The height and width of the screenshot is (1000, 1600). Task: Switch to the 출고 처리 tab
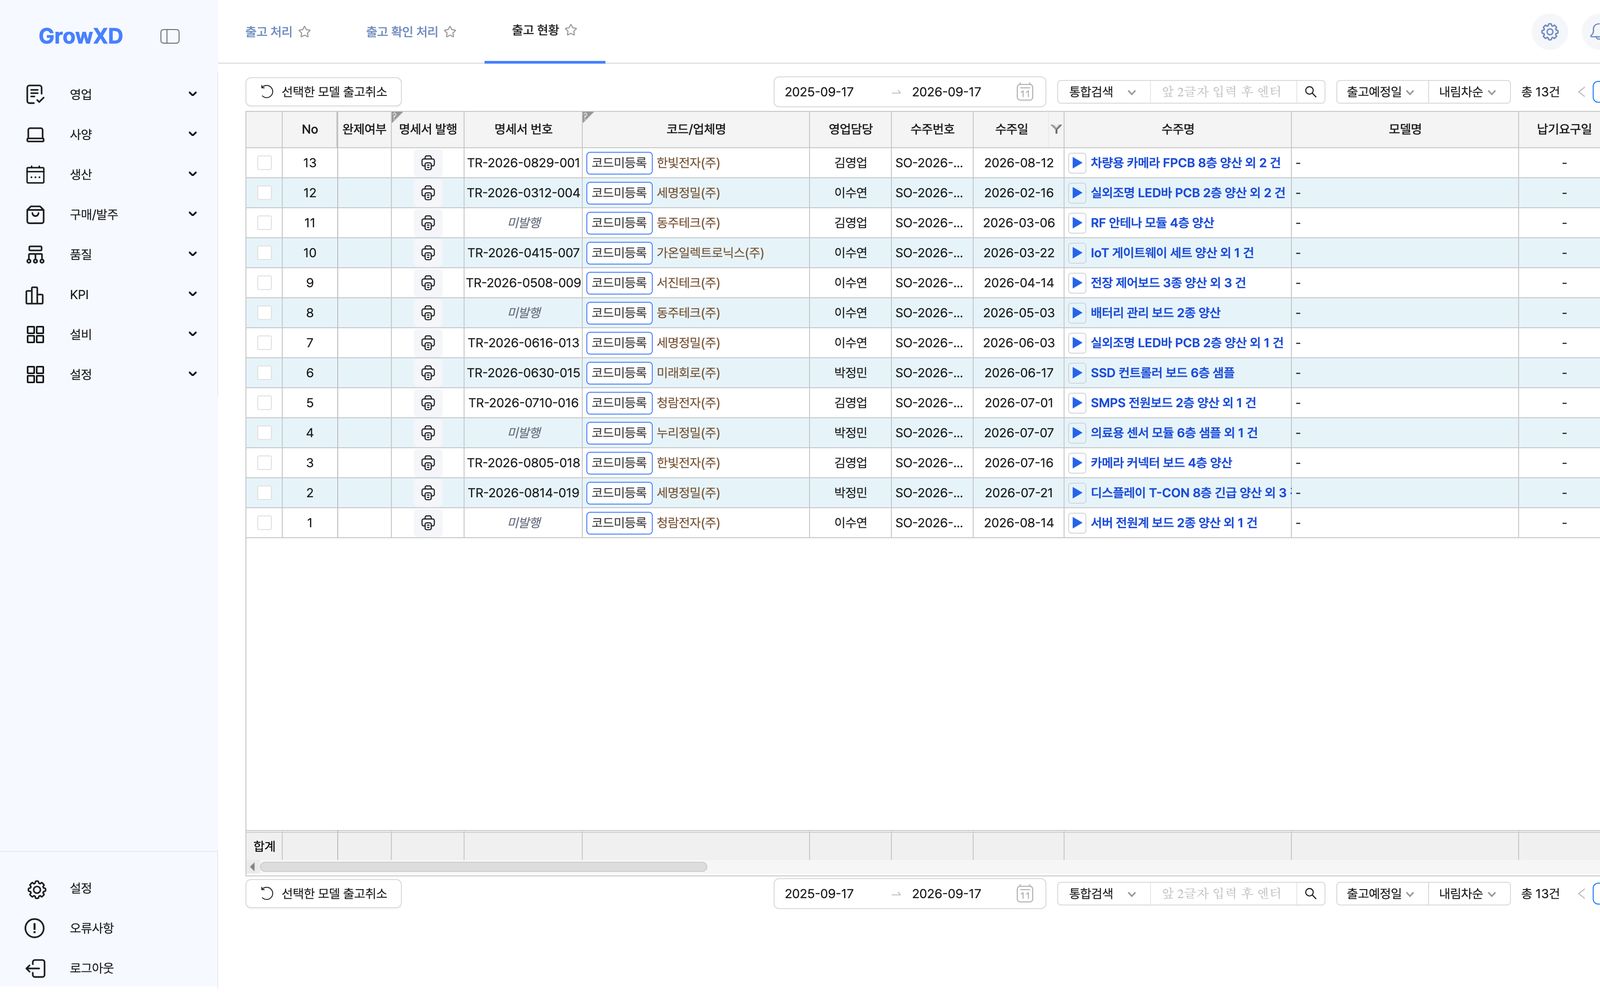269,32
